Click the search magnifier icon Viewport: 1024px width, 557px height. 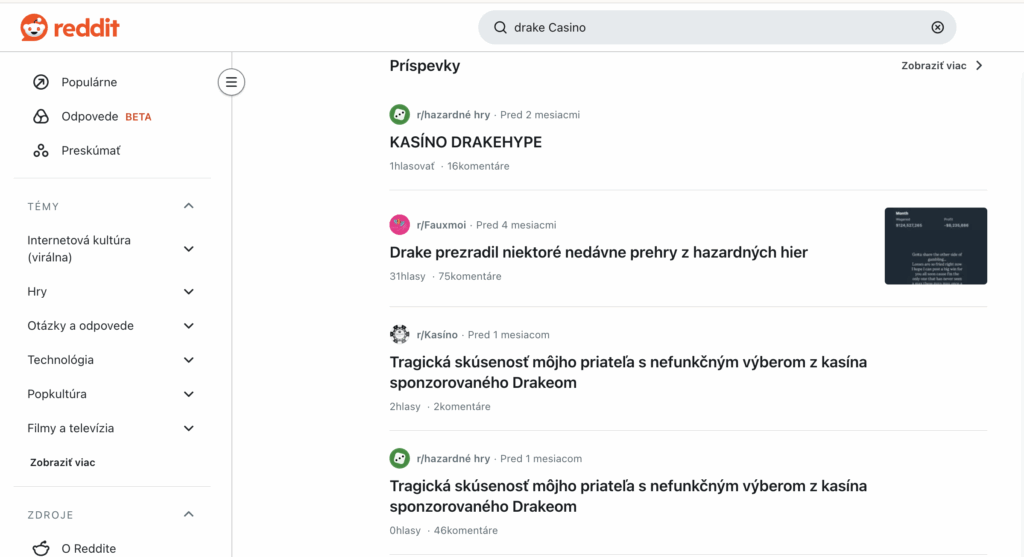pos(500,28)
